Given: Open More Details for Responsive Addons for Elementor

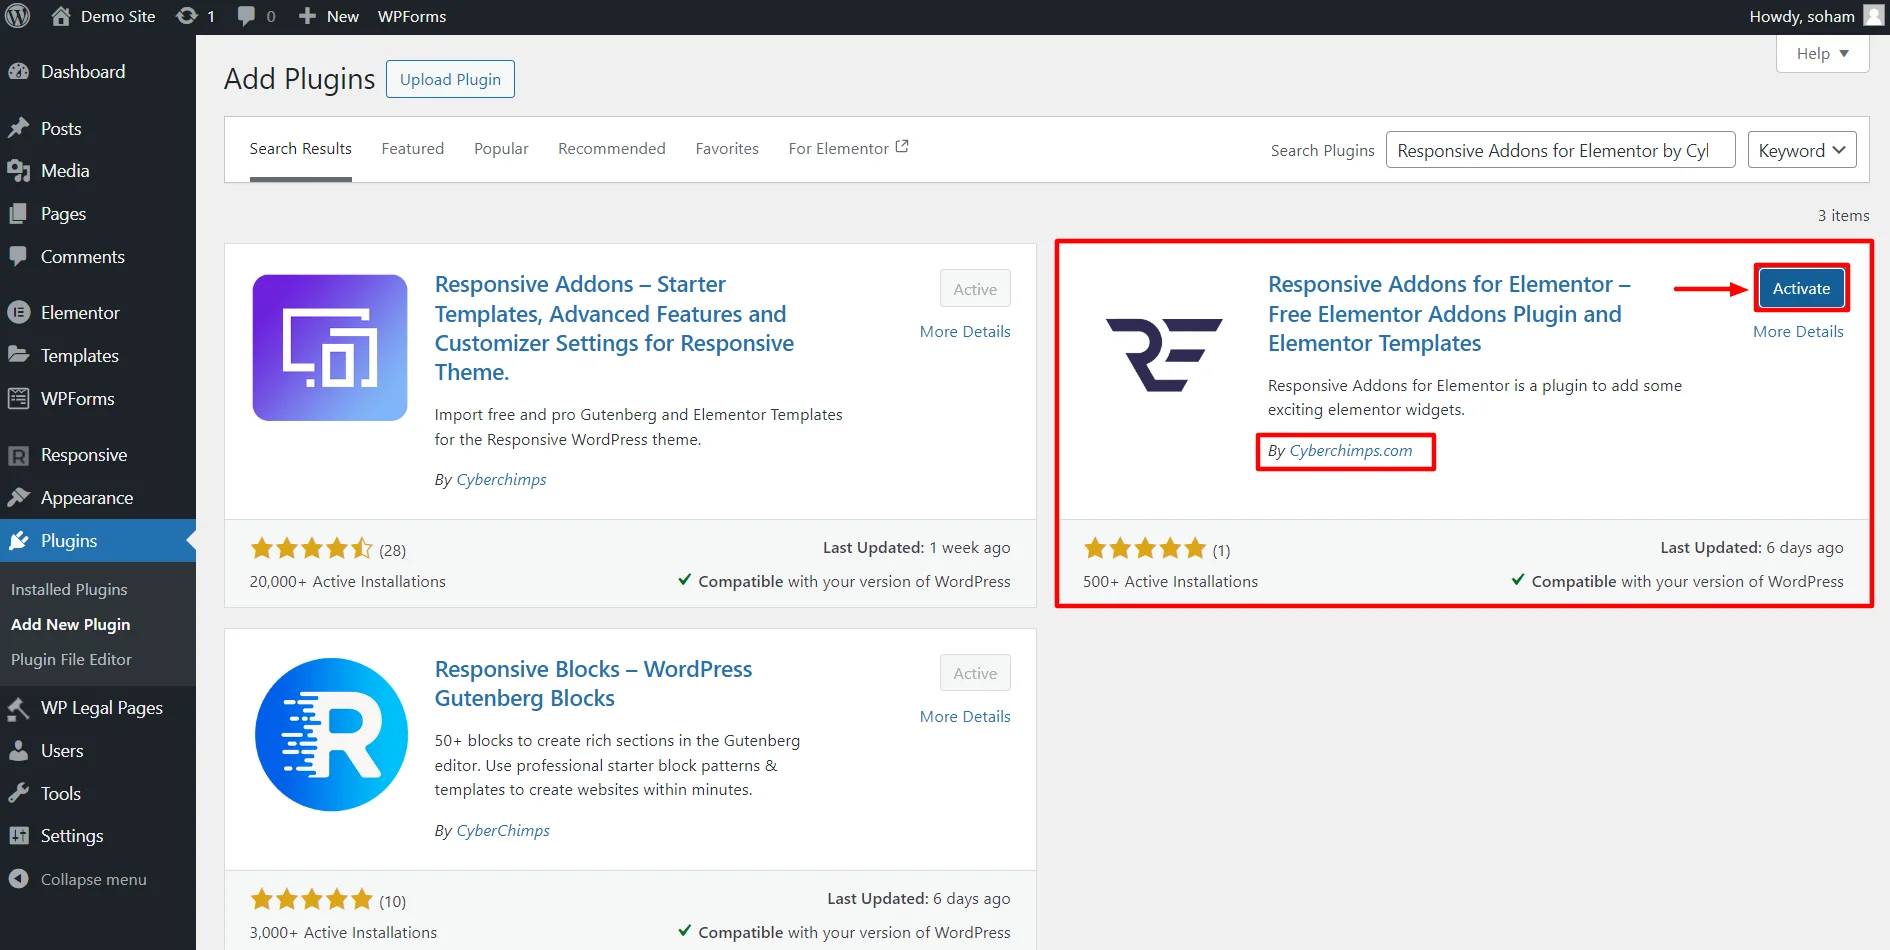Looking at the screenshot, I should 1798,332.
